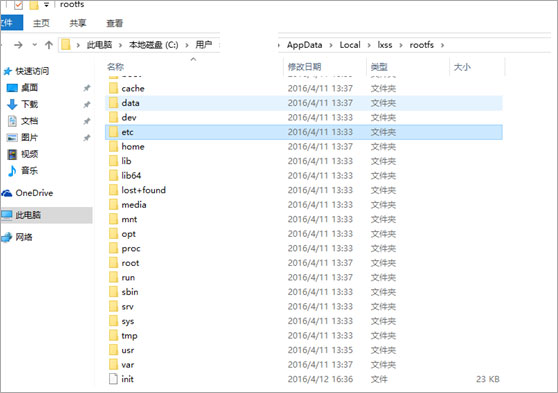558x393 pixels.
Task: Click the Music note icon in sidebar
Action: pyautogui.click(x=12, y=171)
